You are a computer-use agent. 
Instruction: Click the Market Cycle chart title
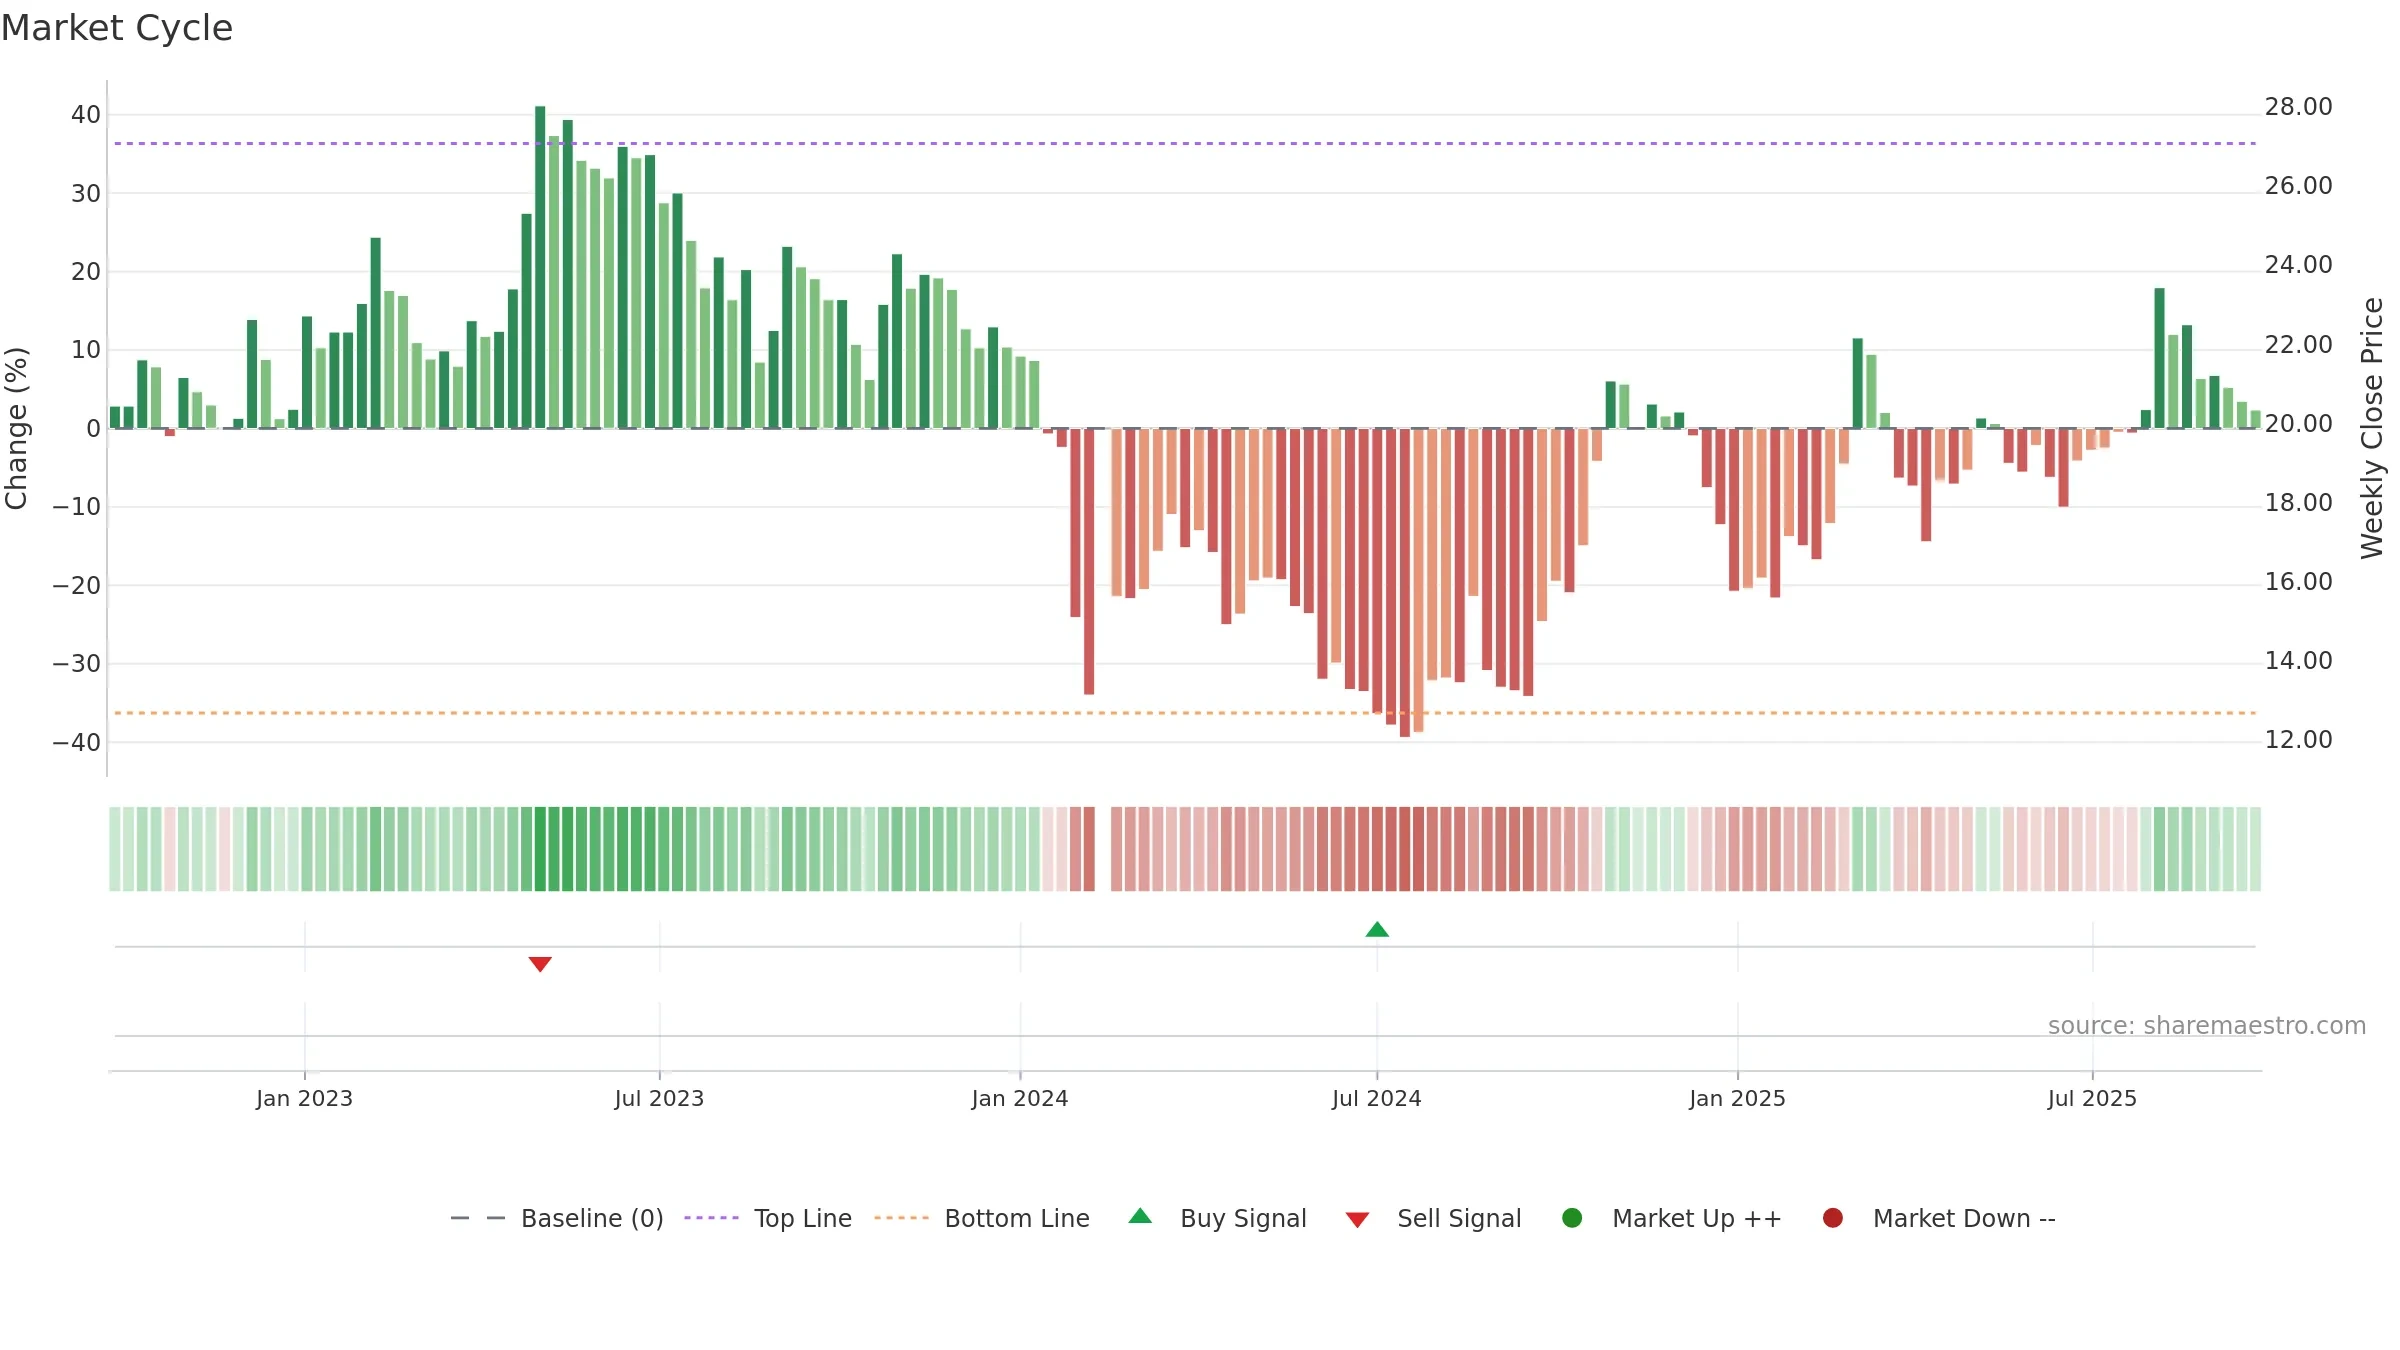coord(117,28)
